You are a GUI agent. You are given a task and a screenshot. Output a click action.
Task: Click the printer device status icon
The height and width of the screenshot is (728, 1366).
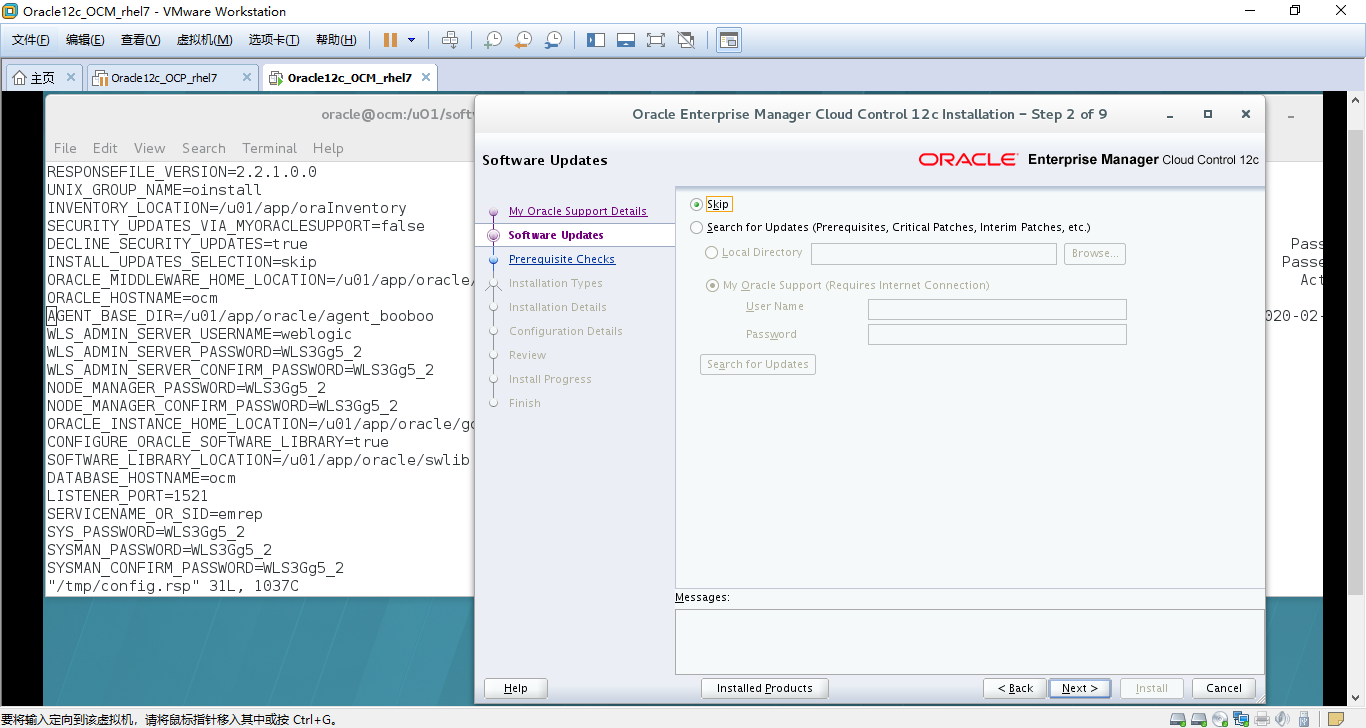1262,719
